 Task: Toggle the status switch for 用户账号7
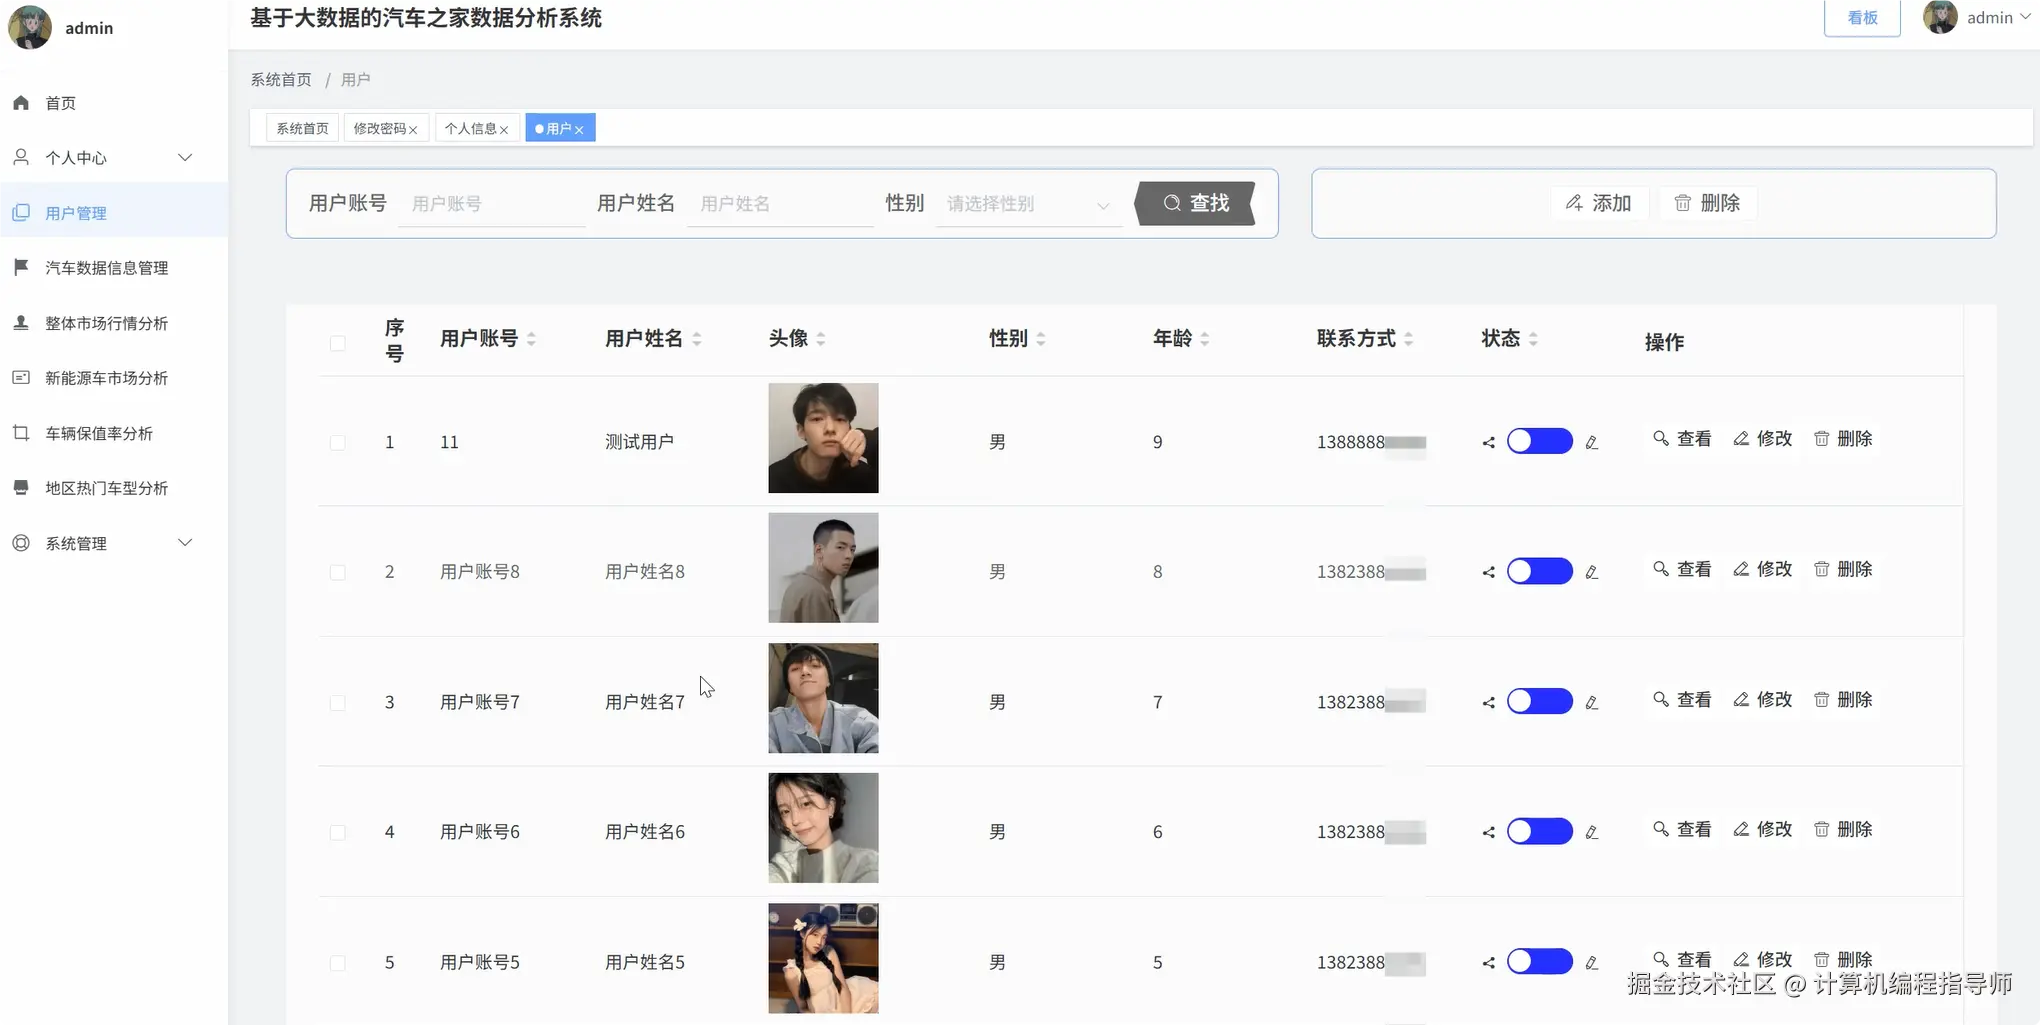(1540, 701)
